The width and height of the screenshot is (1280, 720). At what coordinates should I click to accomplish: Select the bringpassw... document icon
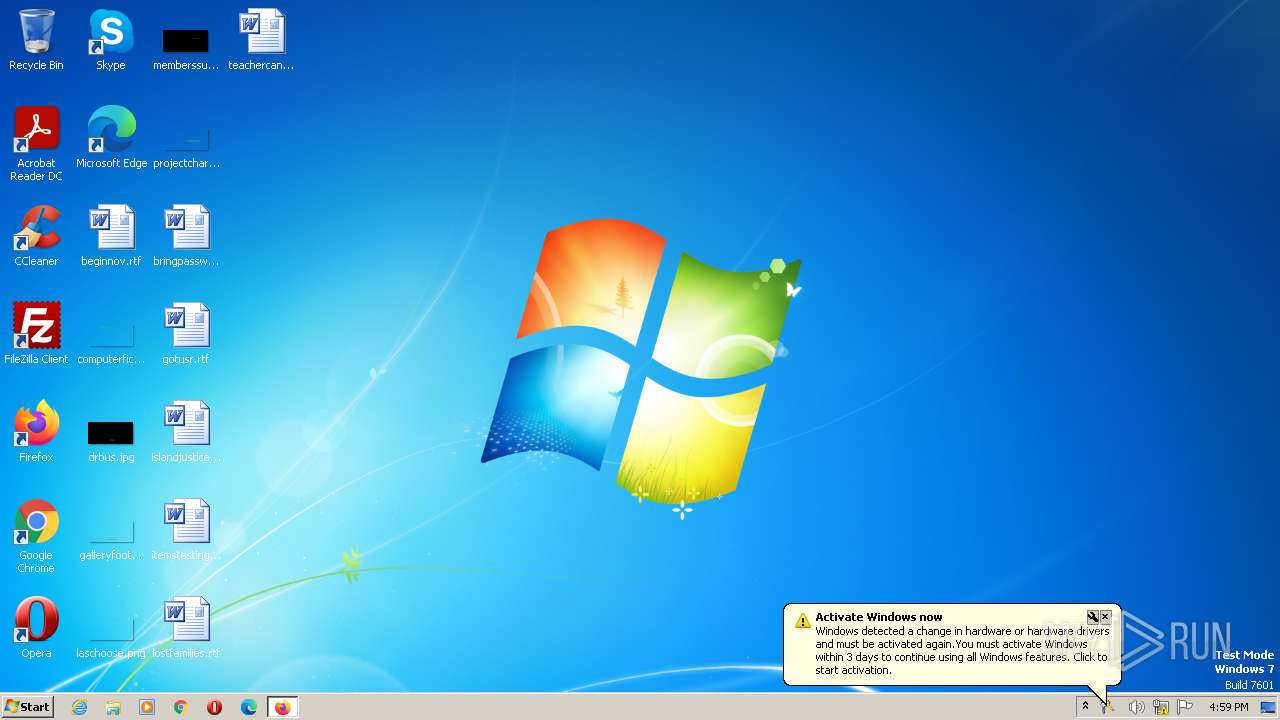pyautogui.click(x=186, y=236)
